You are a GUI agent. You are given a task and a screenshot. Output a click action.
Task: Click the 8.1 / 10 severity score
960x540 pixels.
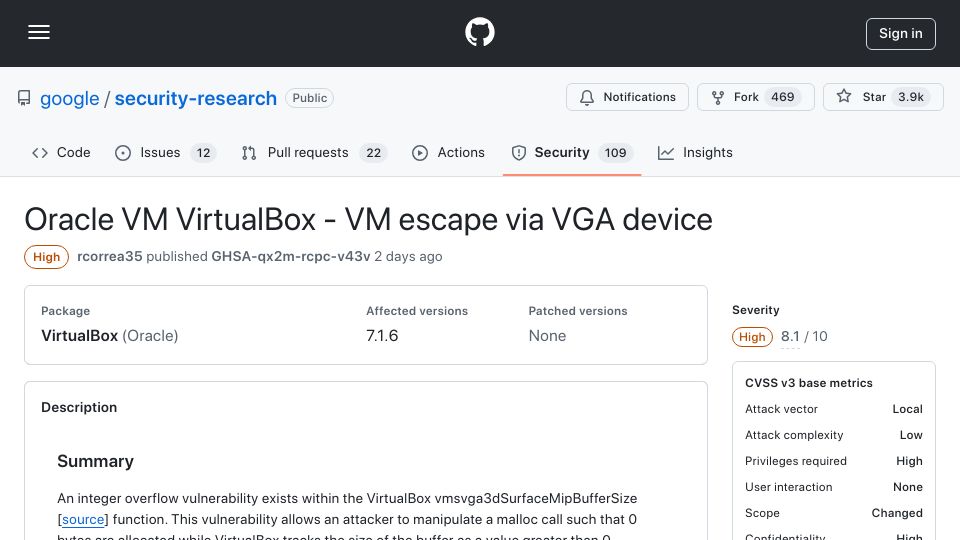(x=804, y=336)
